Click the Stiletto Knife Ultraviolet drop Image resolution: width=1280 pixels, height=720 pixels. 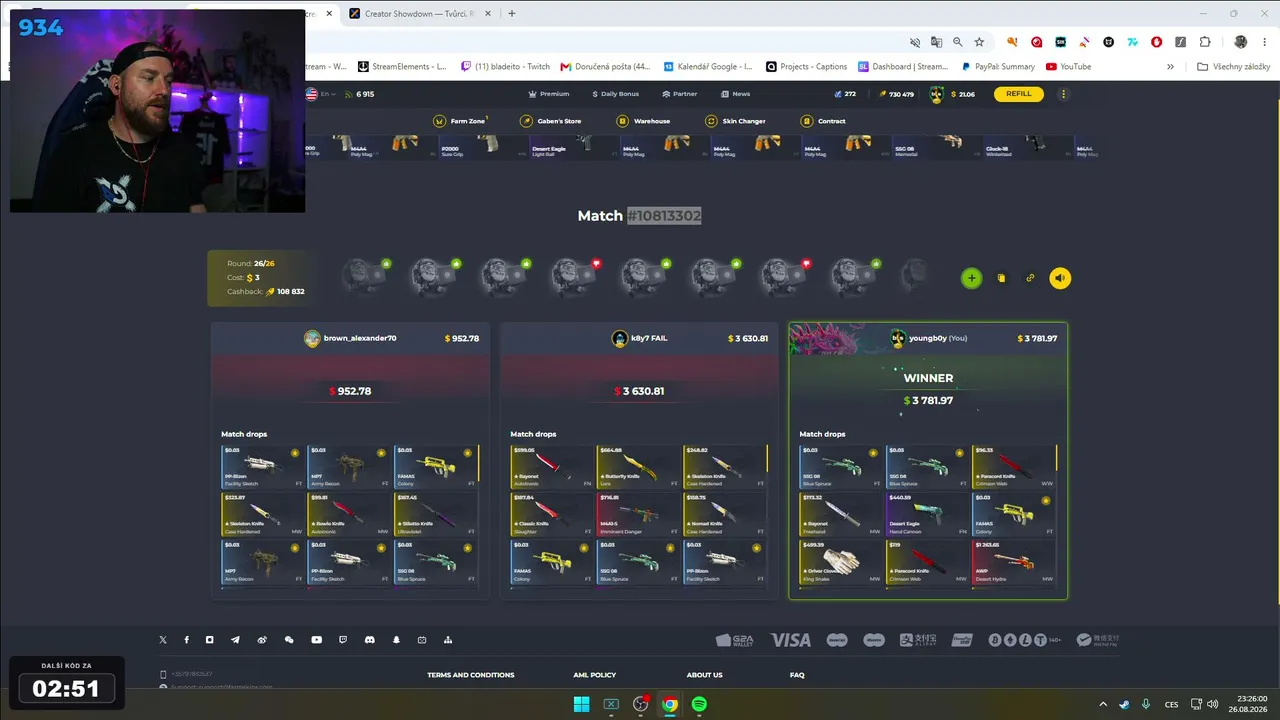point(436,514)
